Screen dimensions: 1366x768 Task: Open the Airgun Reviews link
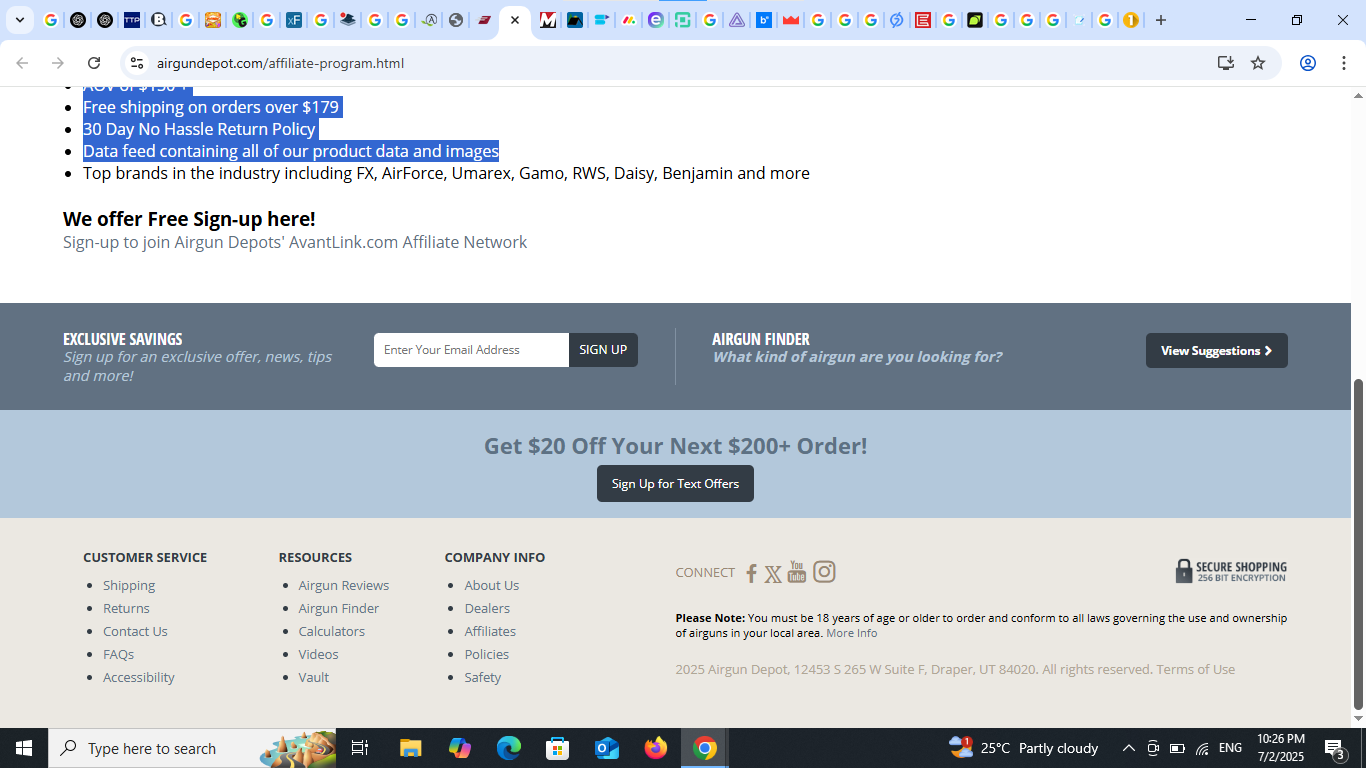[x=344, y=585]
